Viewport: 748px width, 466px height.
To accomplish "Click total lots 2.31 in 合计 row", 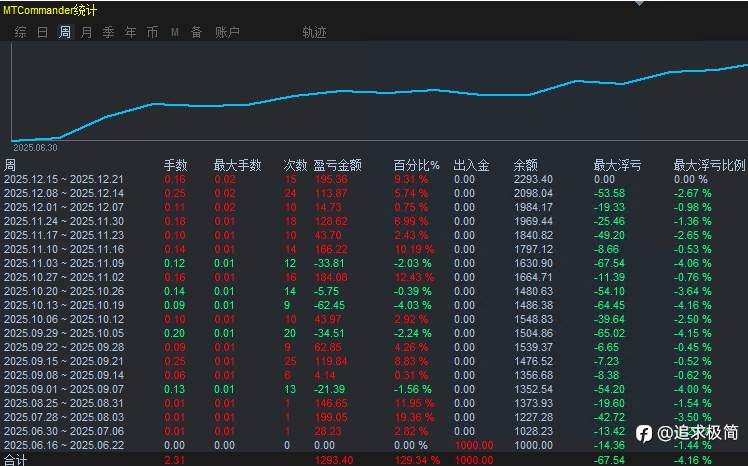I will 175,460.
